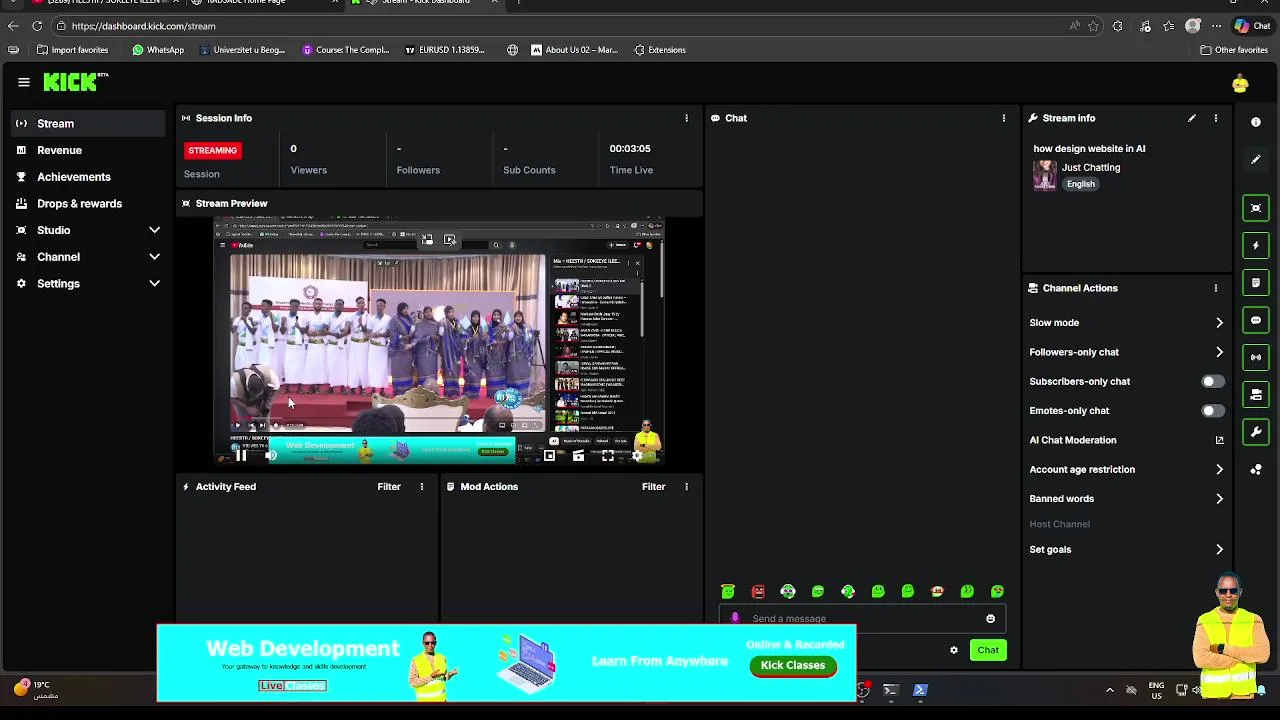Toggle the broadcast signal icon in right toolbar
1280x720 pixels.
(x=1256, y=357)
